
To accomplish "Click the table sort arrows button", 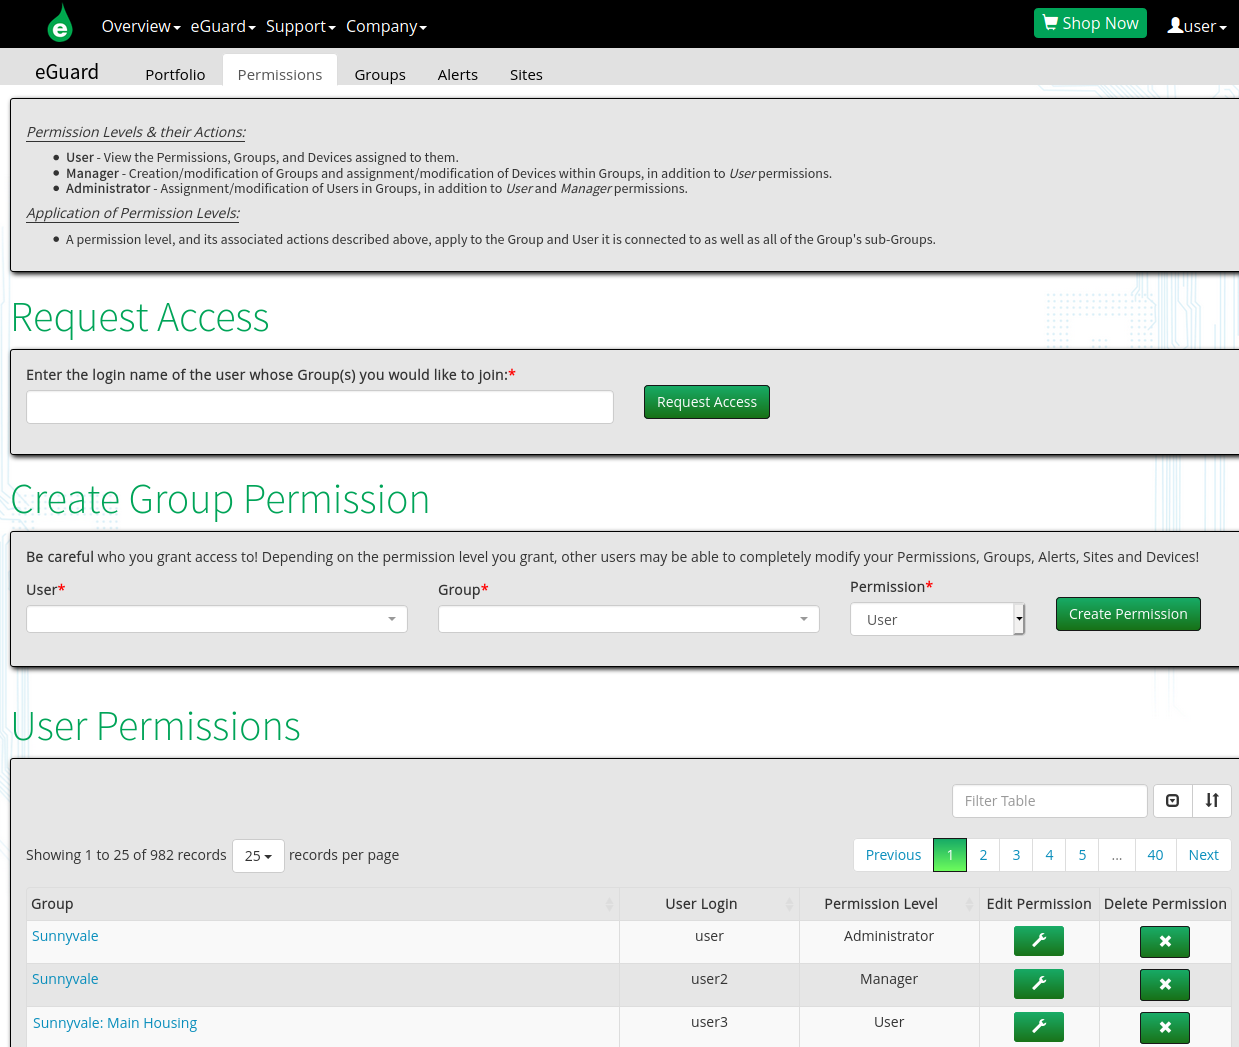I will pos(1212,801).
